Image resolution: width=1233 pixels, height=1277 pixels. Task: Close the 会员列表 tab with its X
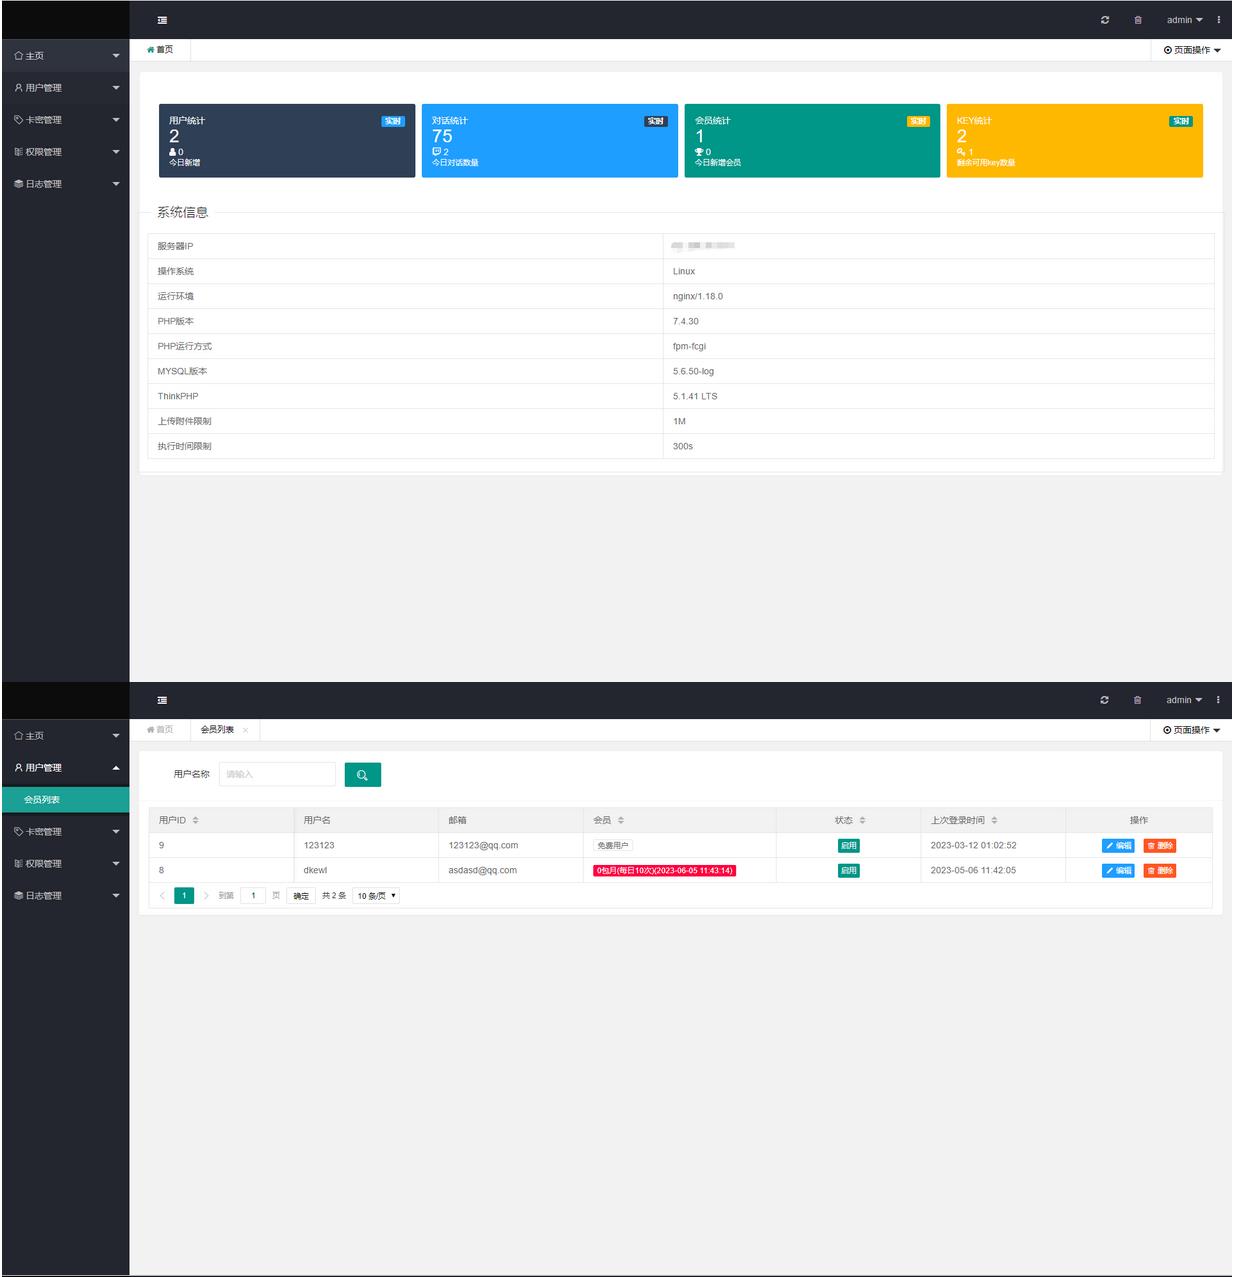[x=246, y=730]
